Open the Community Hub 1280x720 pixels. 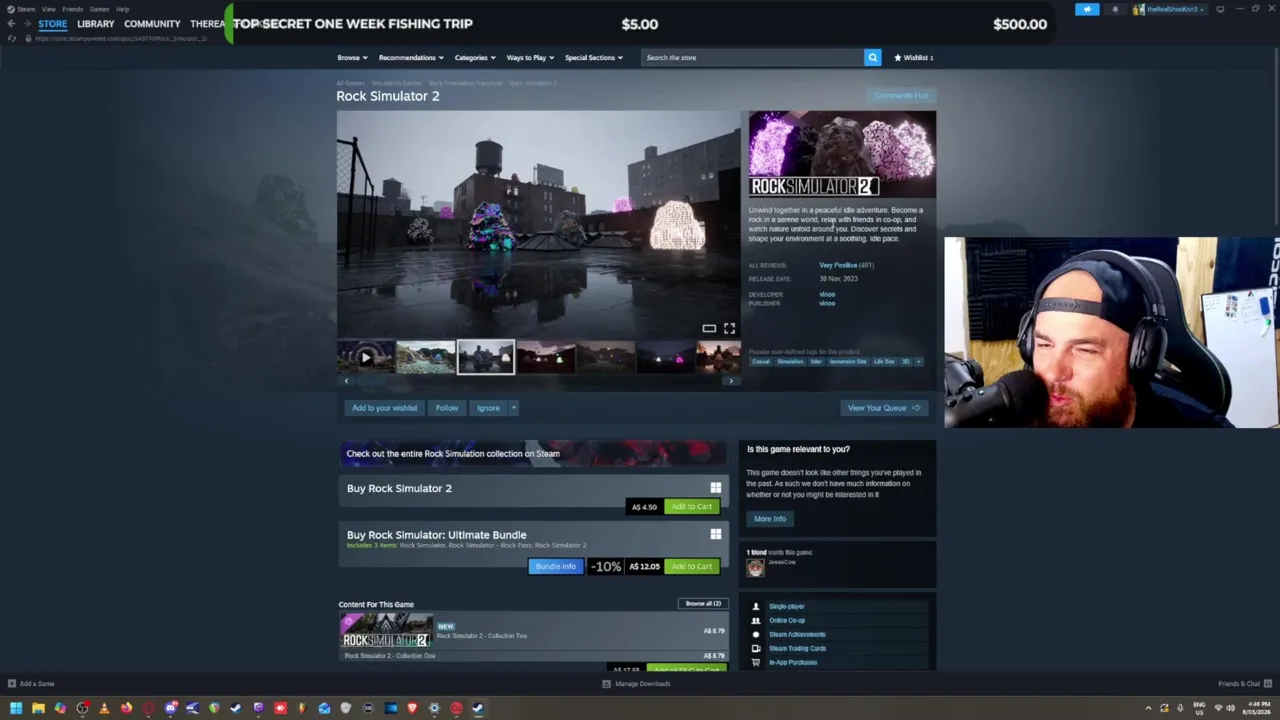click(901, 96)
